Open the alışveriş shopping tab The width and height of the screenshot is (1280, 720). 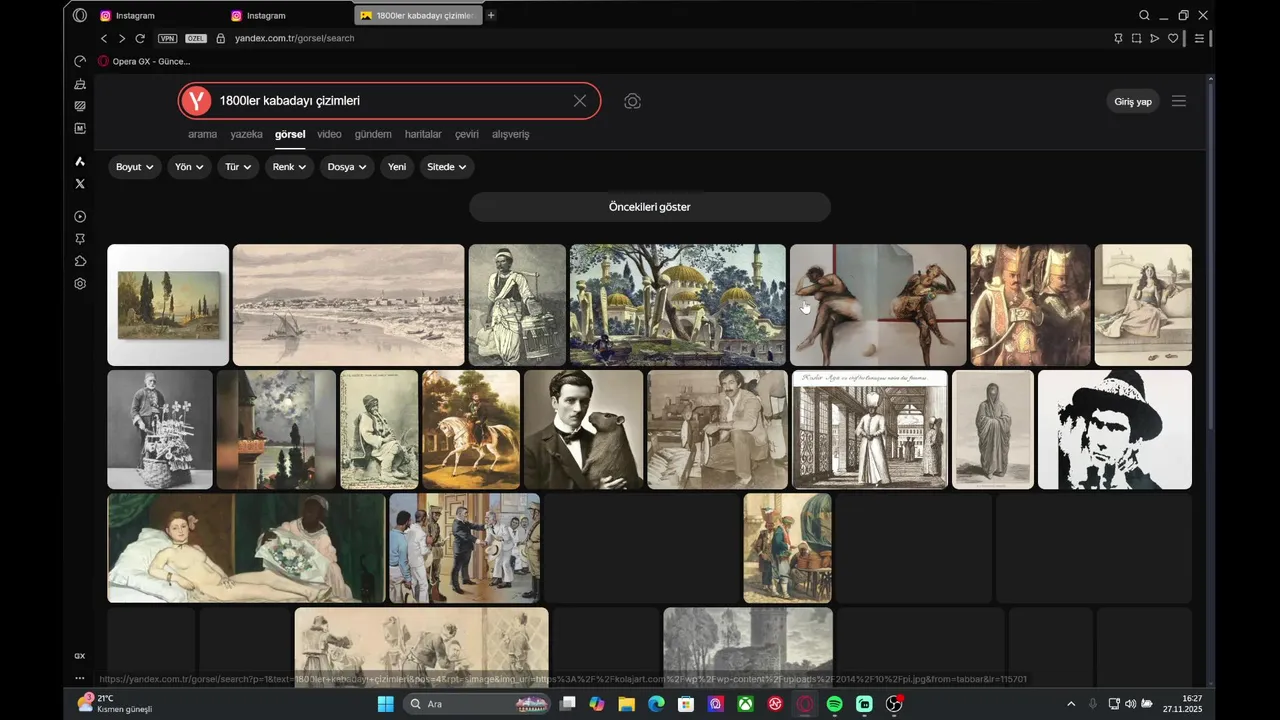[510, 134]
